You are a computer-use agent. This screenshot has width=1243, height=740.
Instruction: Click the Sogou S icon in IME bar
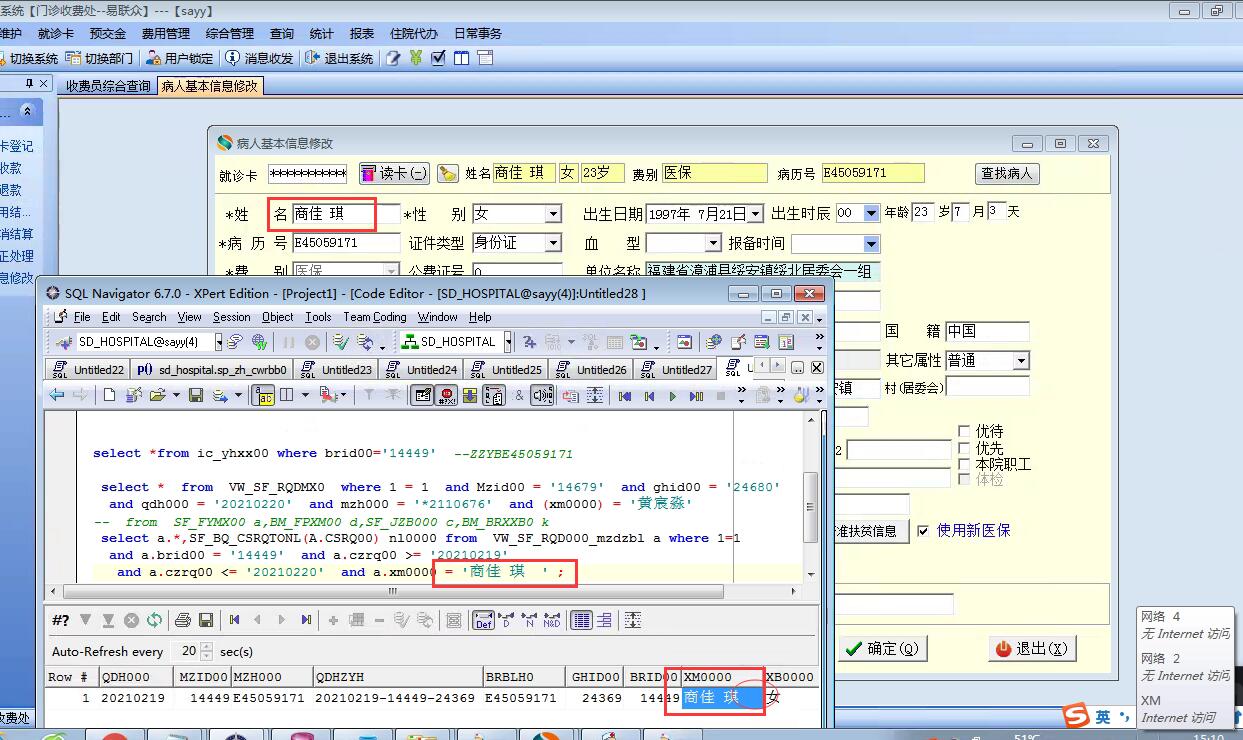coord(1076,716)
